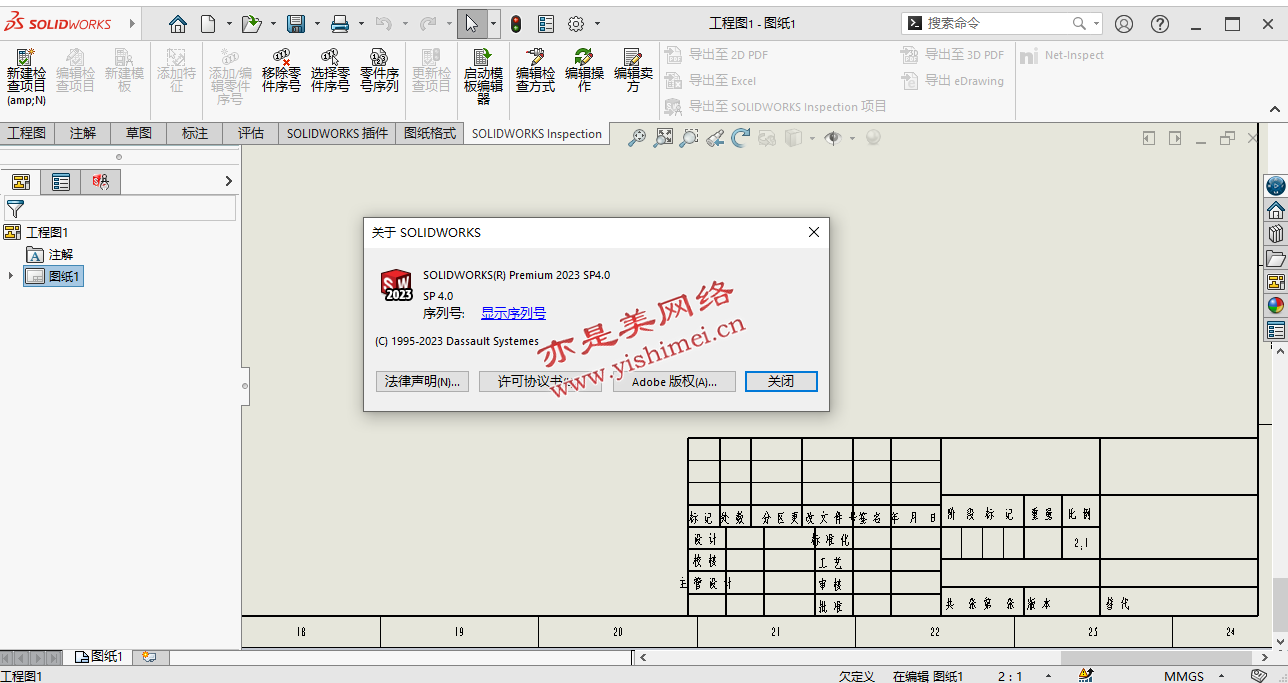Click the Zoom to Fit icon

(x=663, y=139)
